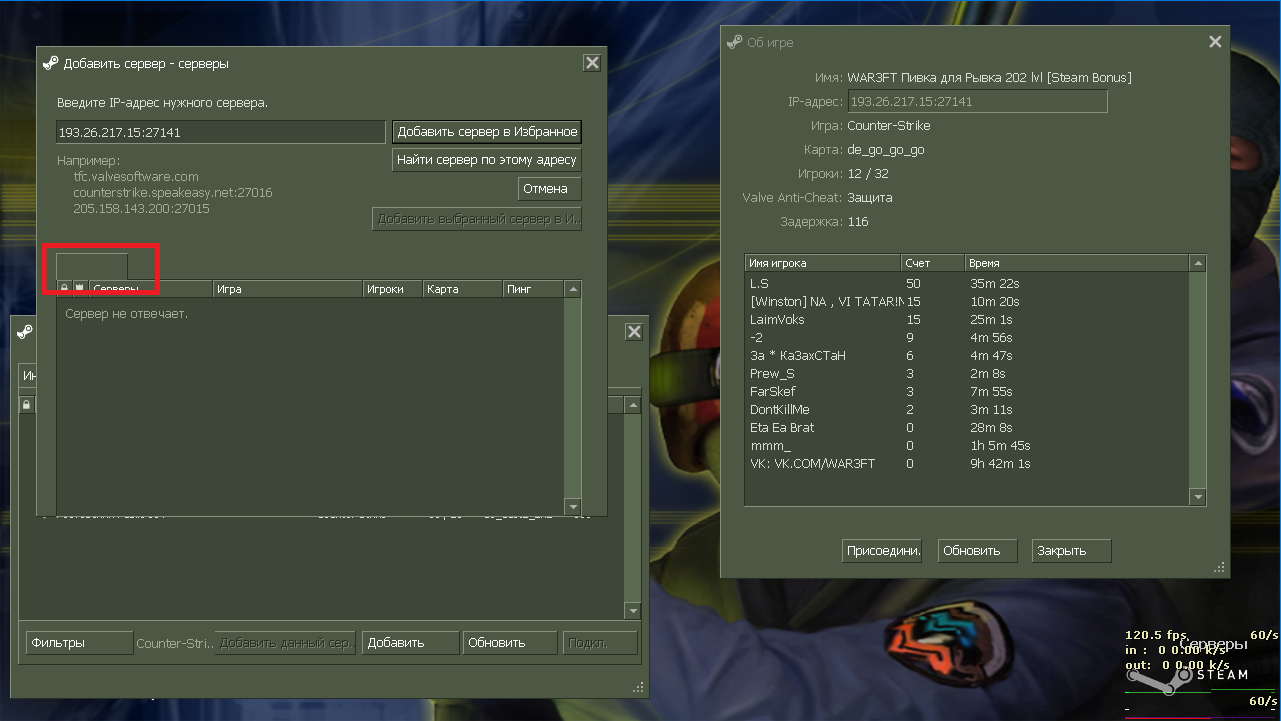Sort Add server list by 'Пинг' column

point(533,289)
